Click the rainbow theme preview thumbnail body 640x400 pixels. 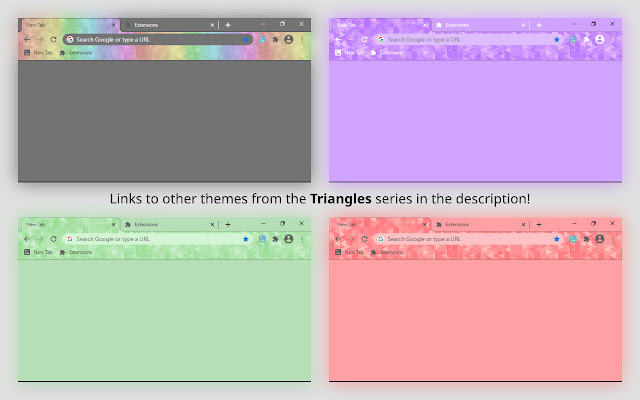[x=164, y=121]
